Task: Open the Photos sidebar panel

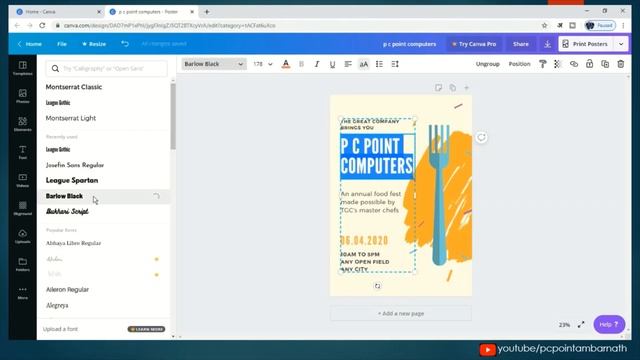Action: (x=22, y=96)
